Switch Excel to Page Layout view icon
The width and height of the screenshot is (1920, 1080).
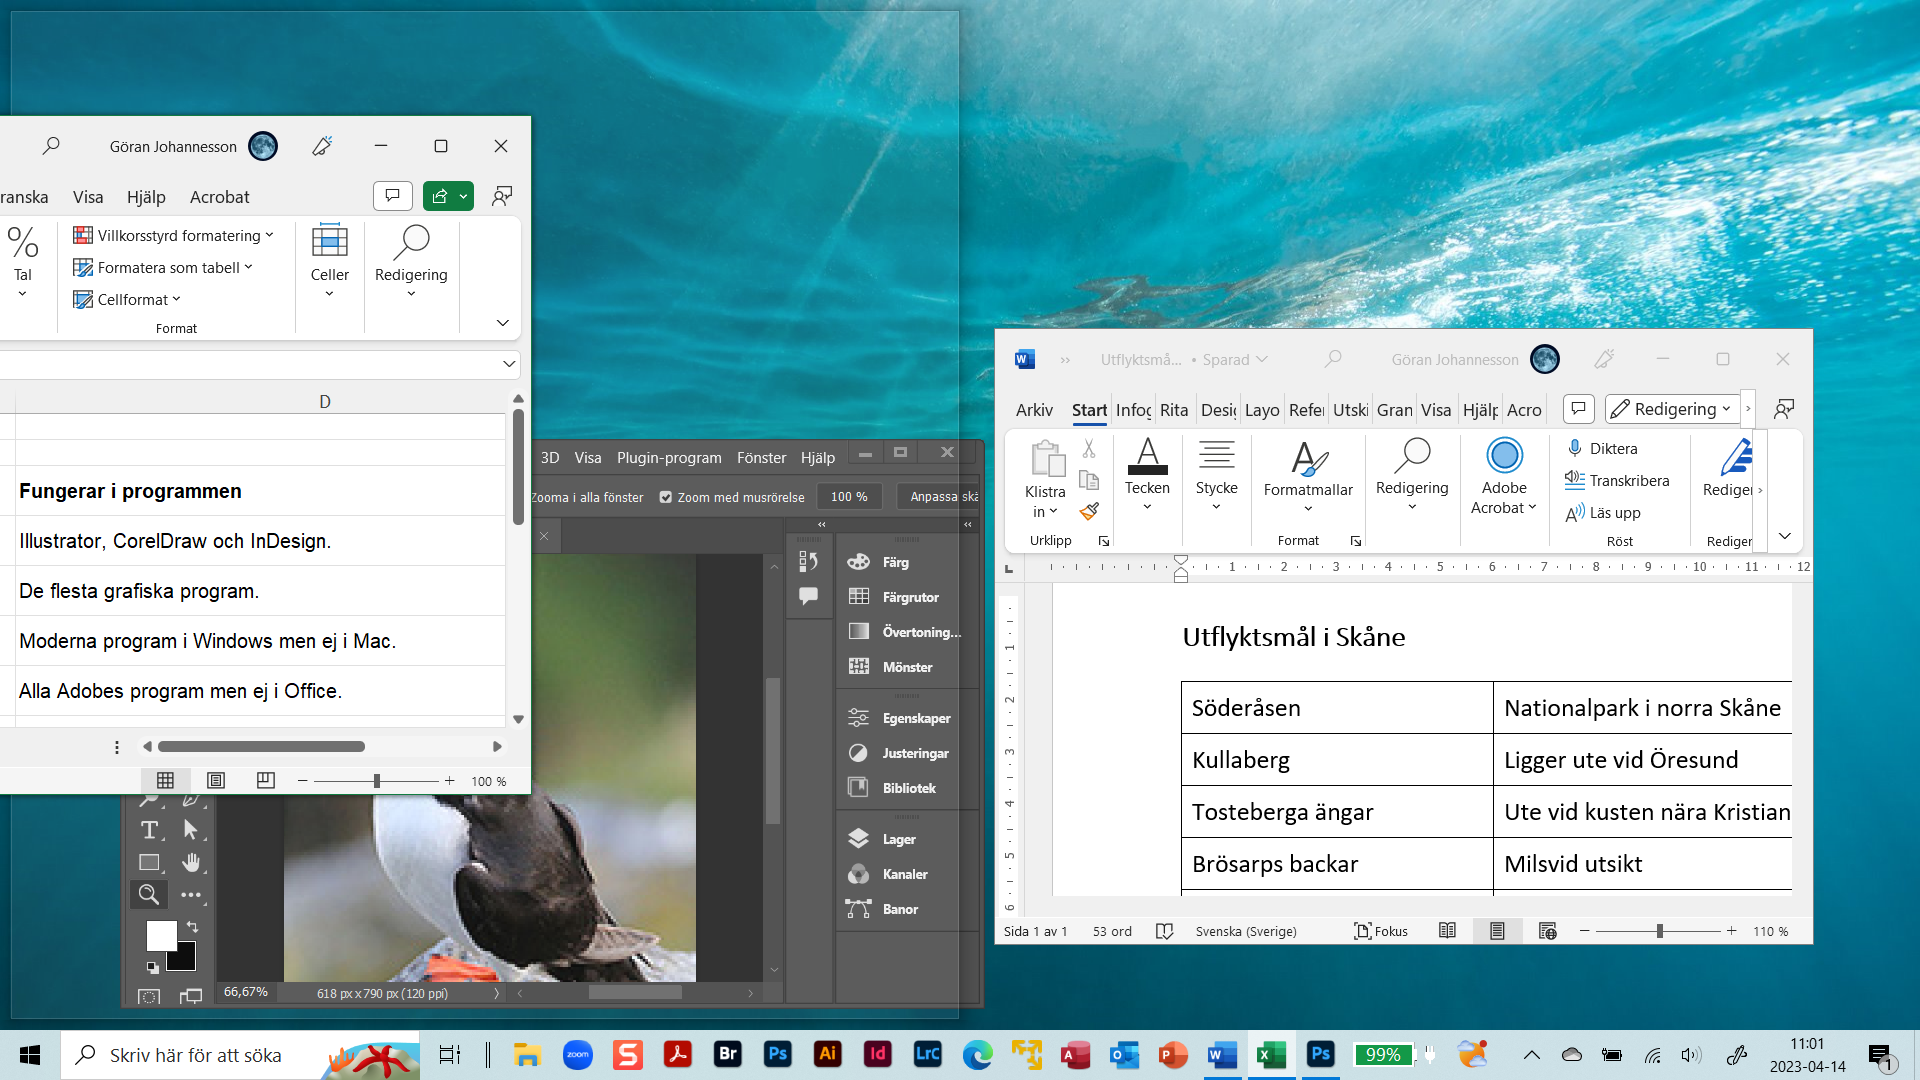(216, 781)
